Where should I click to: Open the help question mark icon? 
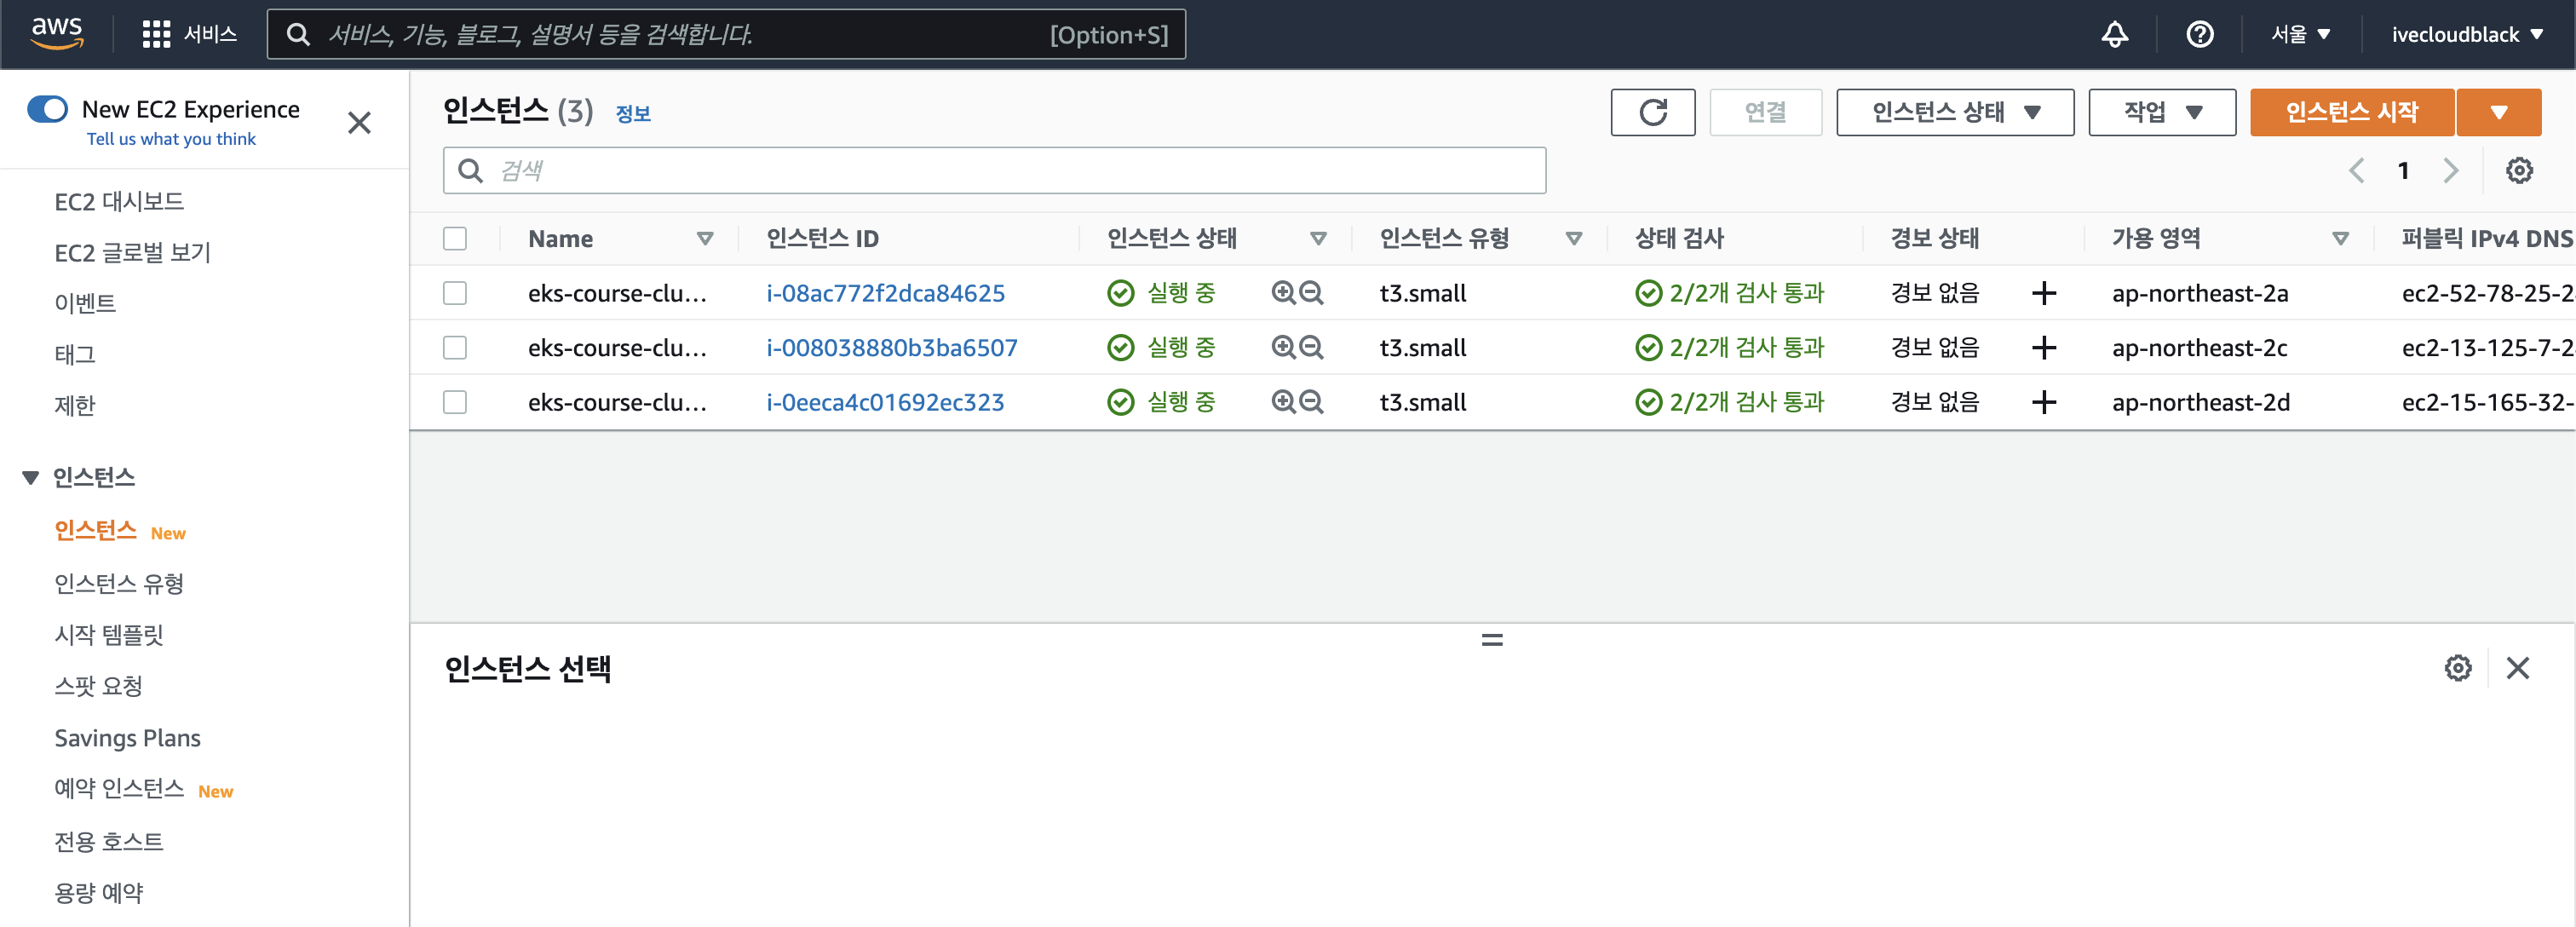2199,35
